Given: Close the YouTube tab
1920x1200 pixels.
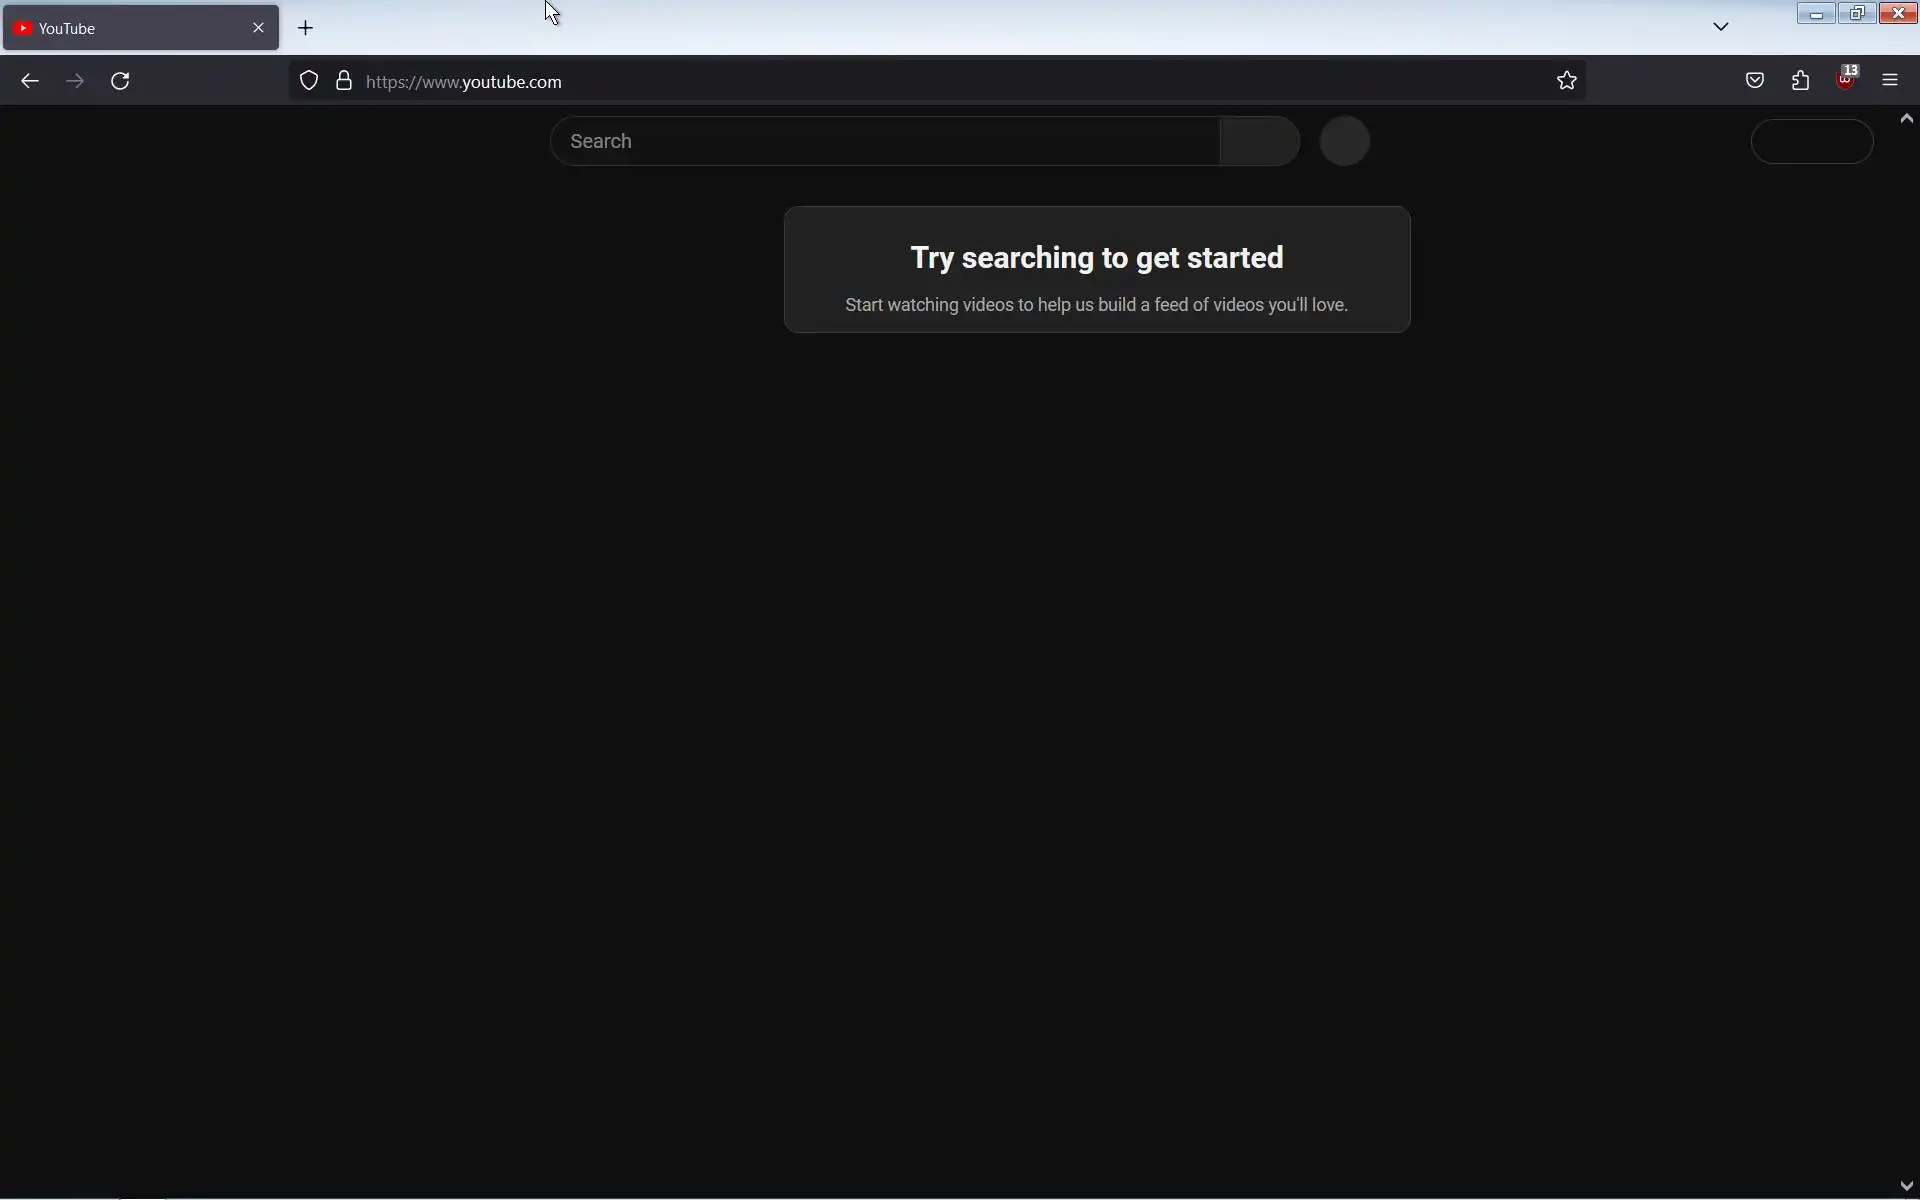Looking at the screenshot, I should coord(258,28).
